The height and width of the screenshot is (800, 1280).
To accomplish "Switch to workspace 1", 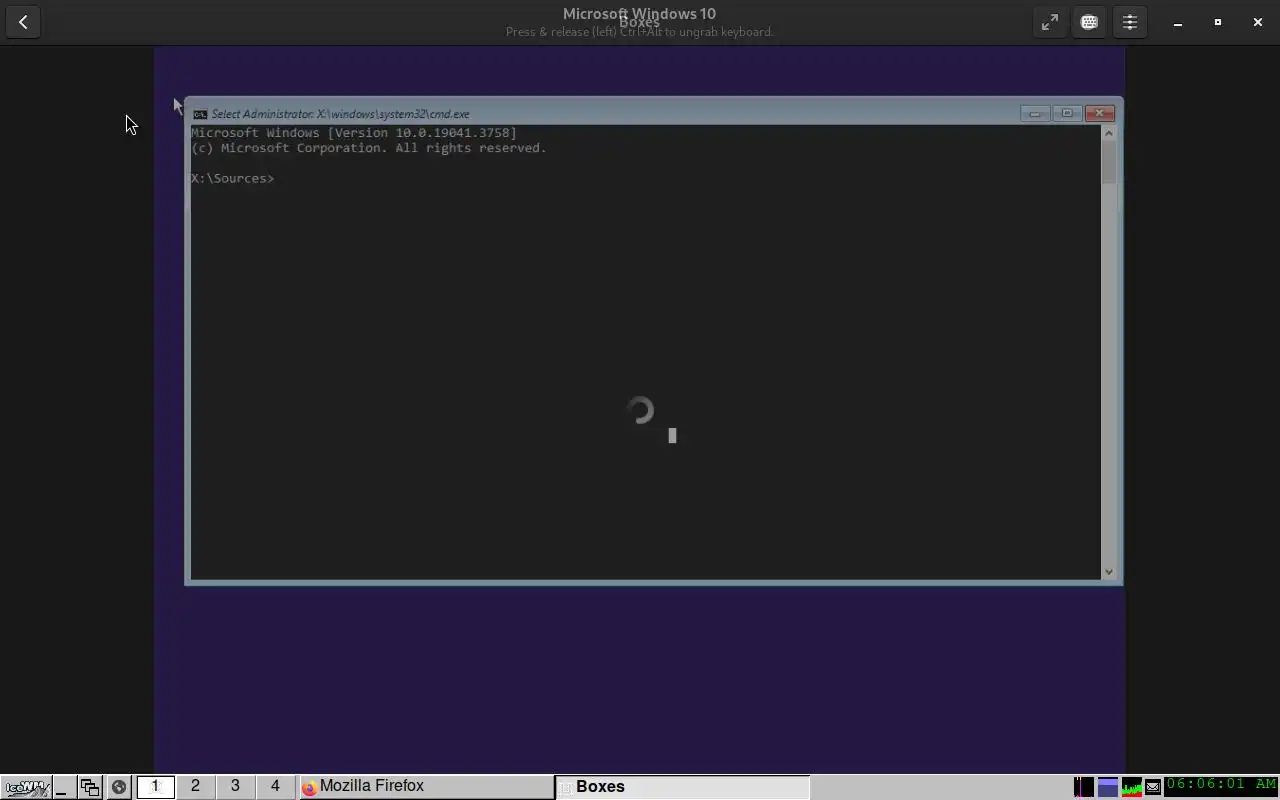I will point(155,787).
